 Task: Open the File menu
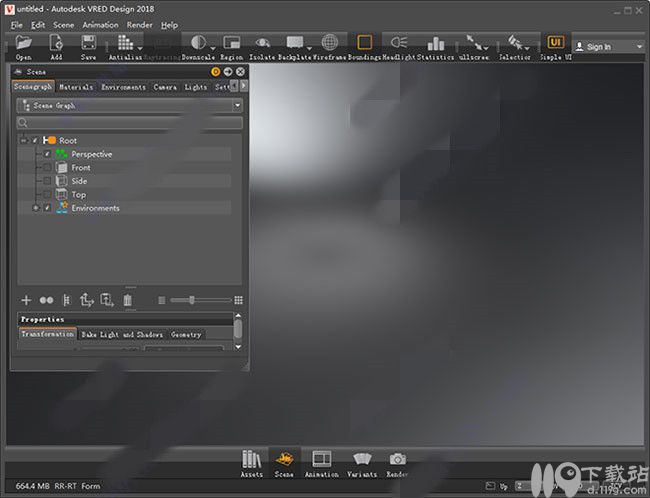tap(17, 25)
